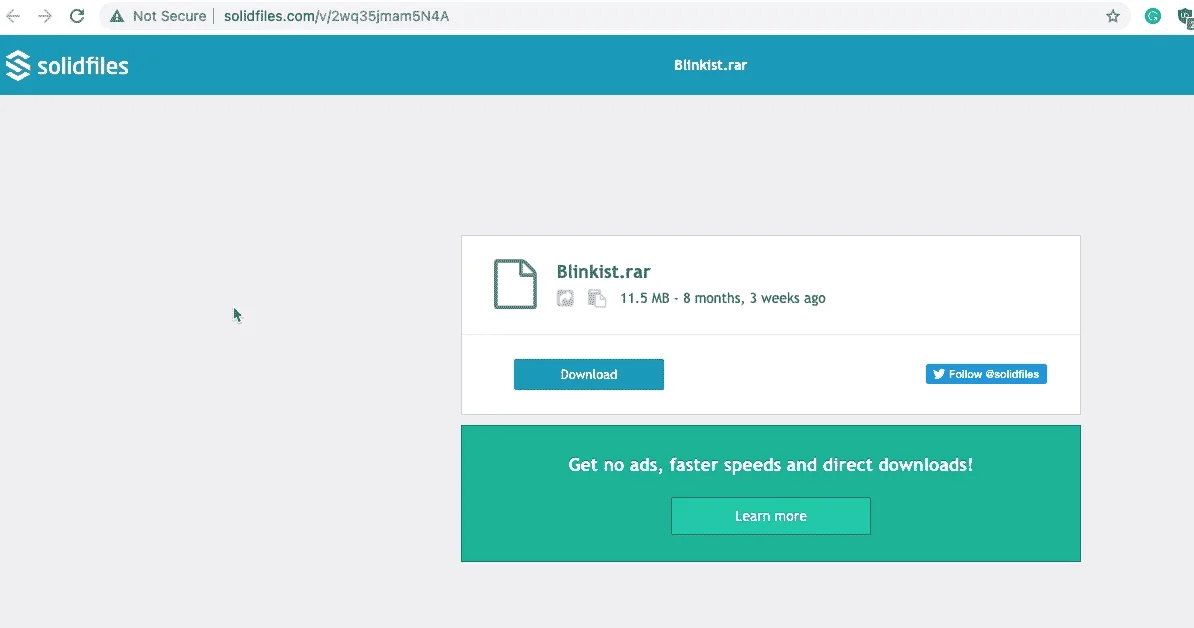Download the Blinkist.rar file
Image resolution: width=1194 pixels, height=628 pixels.
589,375
